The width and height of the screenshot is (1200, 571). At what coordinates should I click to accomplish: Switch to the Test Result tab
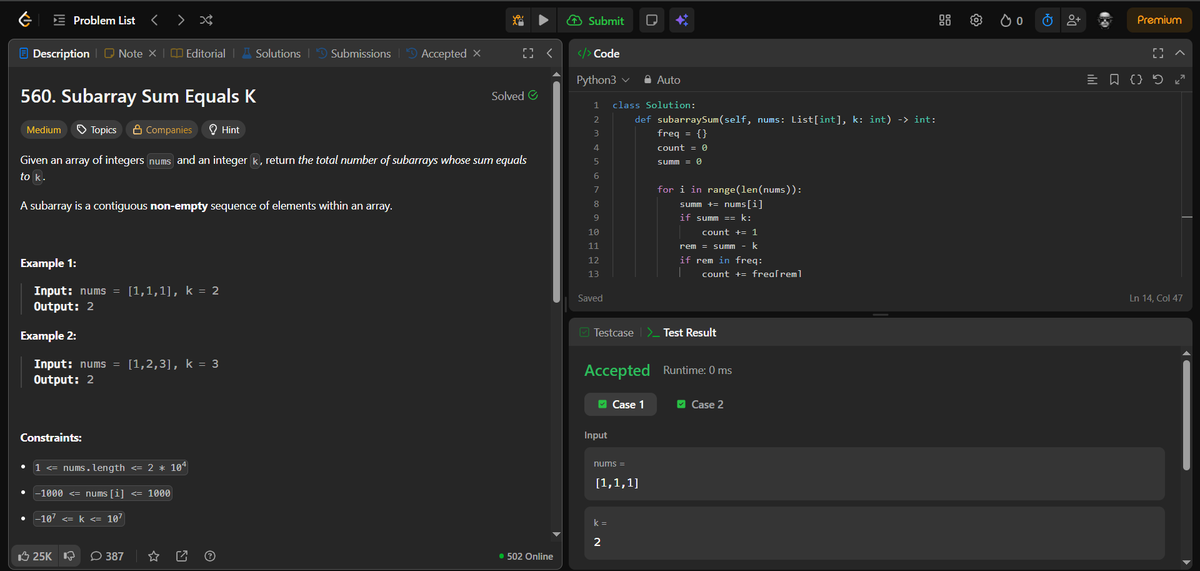[682, 332]
